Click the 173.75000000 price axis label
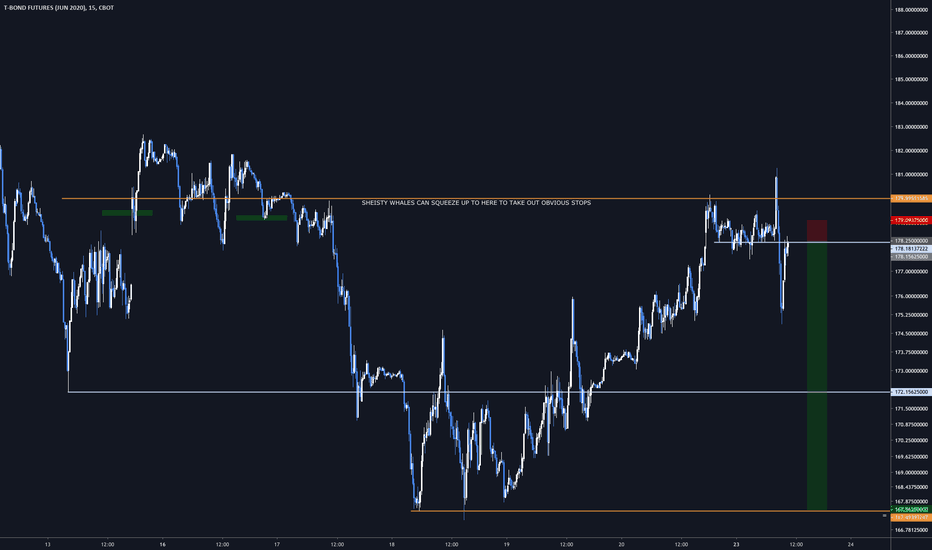This screenshot has width=932, height=550. point(912,352)
